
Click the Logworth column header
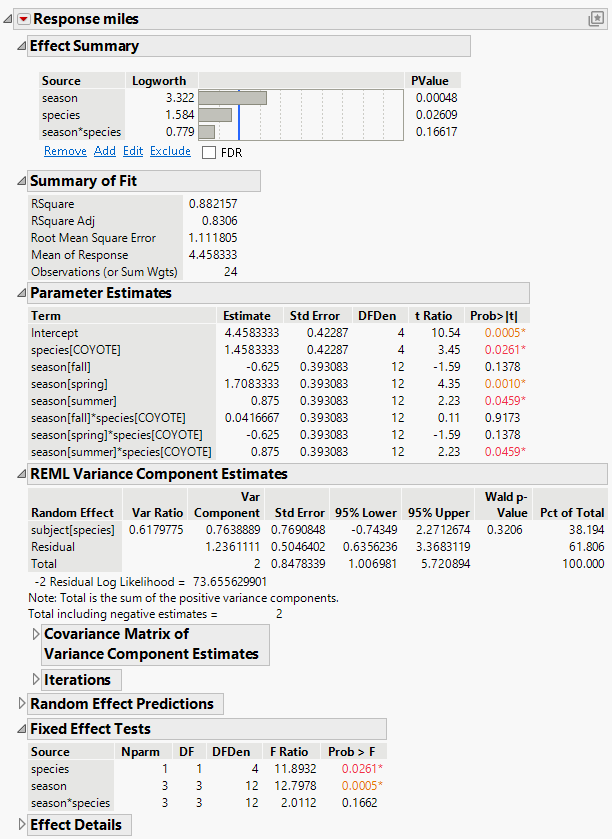click(x=153, y=81)
